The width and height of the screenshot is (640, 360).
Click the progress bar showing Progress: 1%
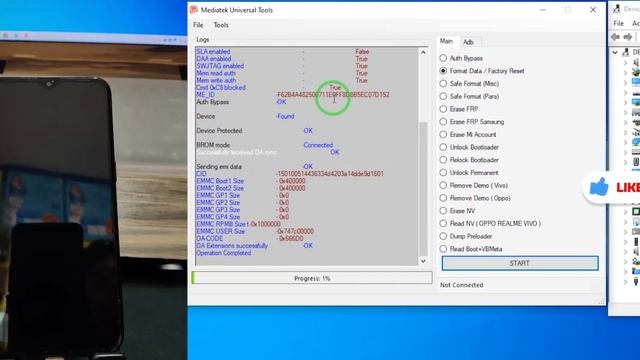pos(312,278)
